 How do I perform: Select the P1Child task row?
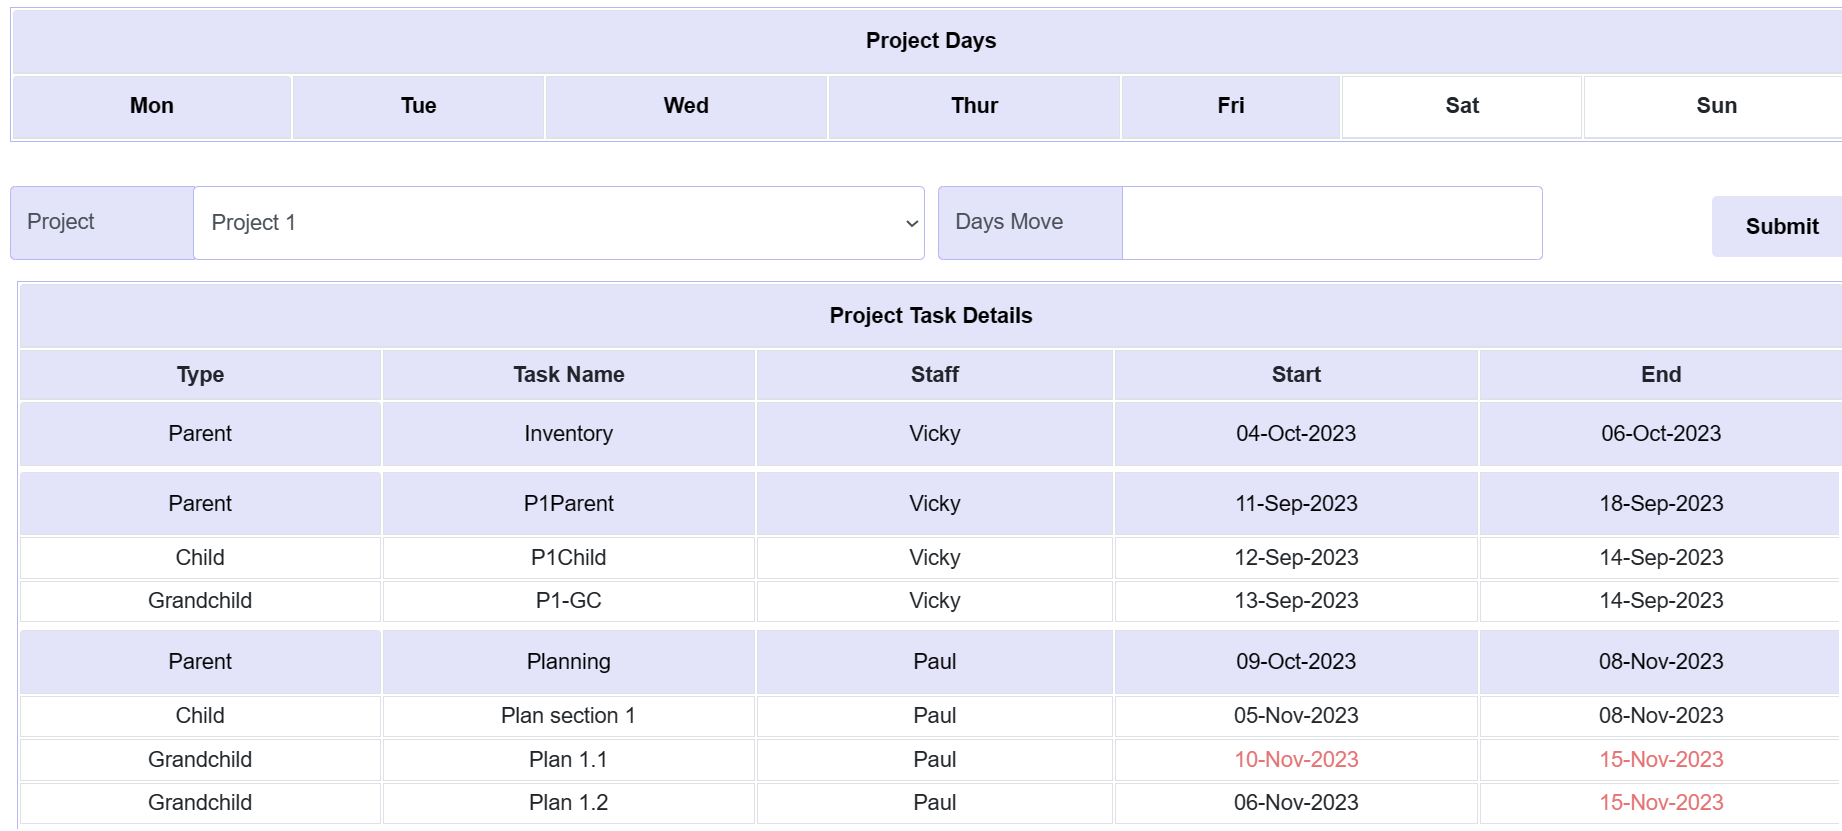click(x=568, y=557)
